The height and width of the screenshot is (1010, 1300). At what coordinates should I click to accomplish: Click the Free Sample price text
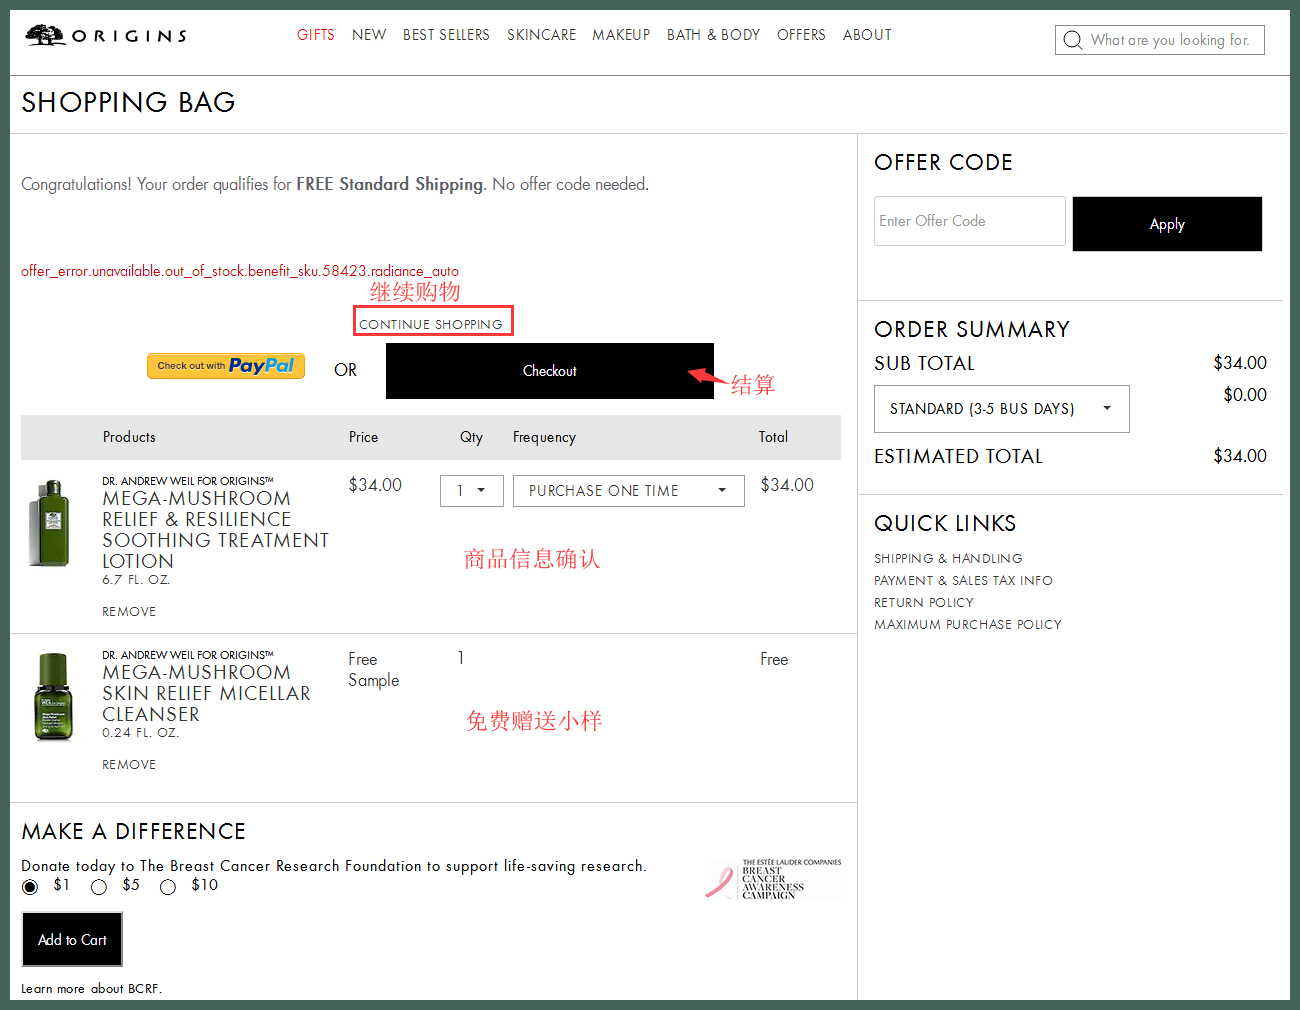click(374, 670)
